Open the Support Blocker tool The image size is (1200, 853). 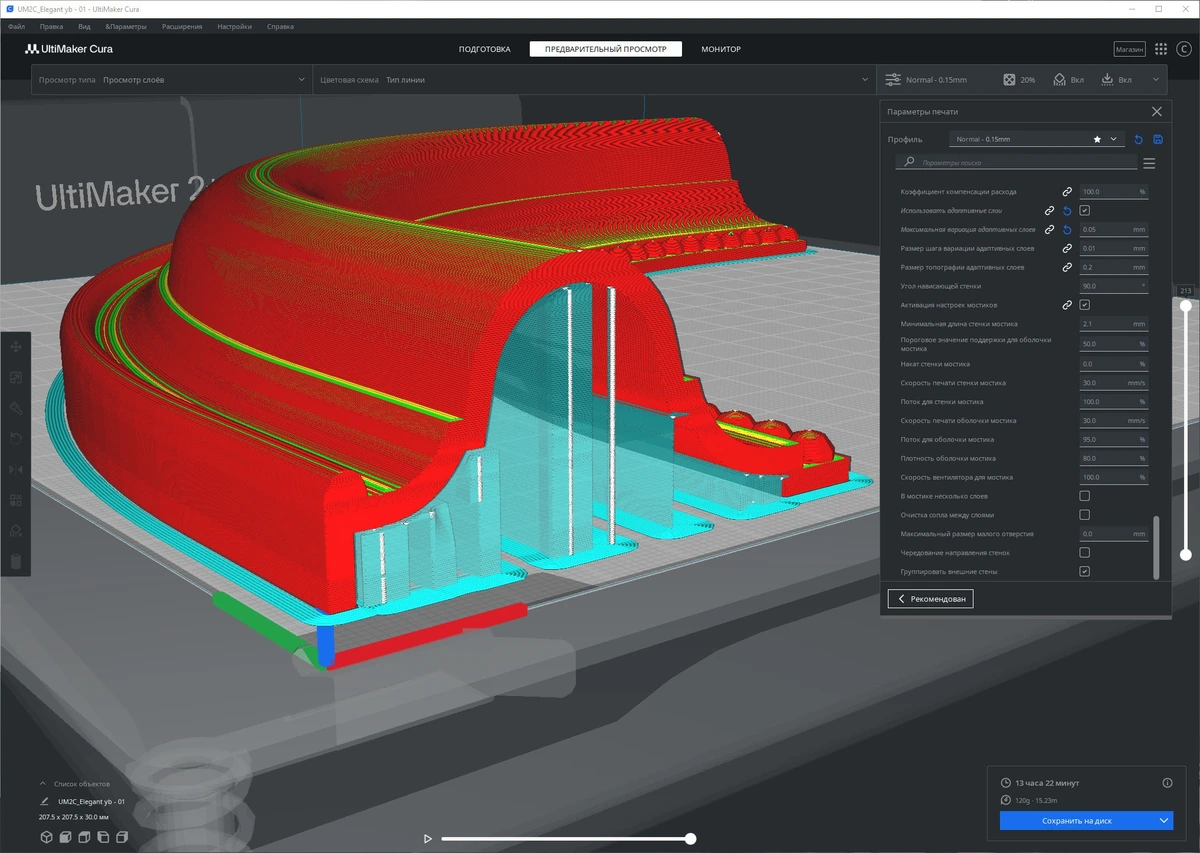tap(16, 531)
